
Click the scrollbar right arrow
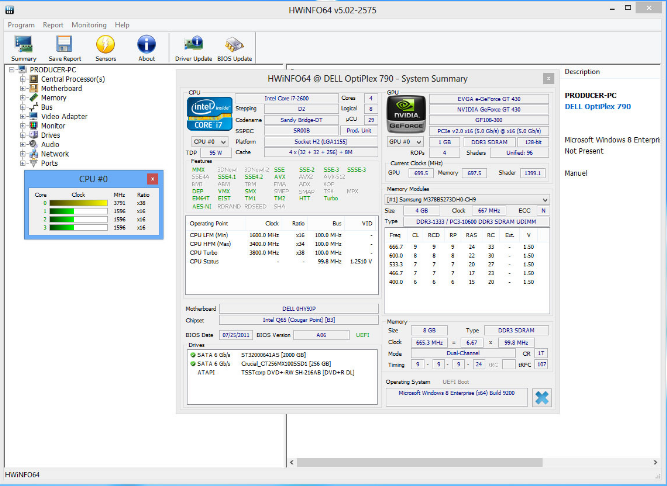(655, 462)
